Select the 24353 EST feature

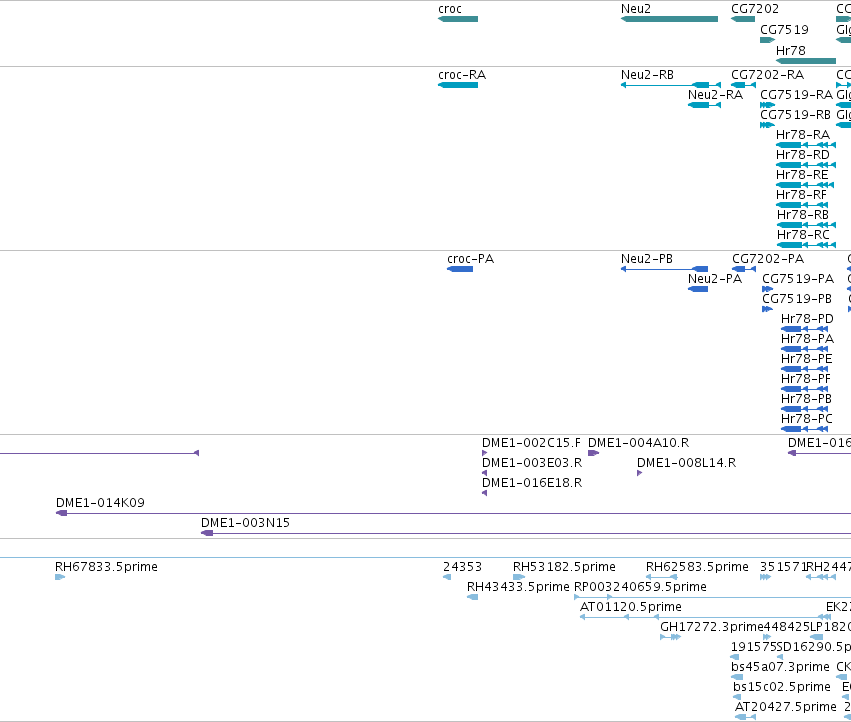tap(447, 577)
